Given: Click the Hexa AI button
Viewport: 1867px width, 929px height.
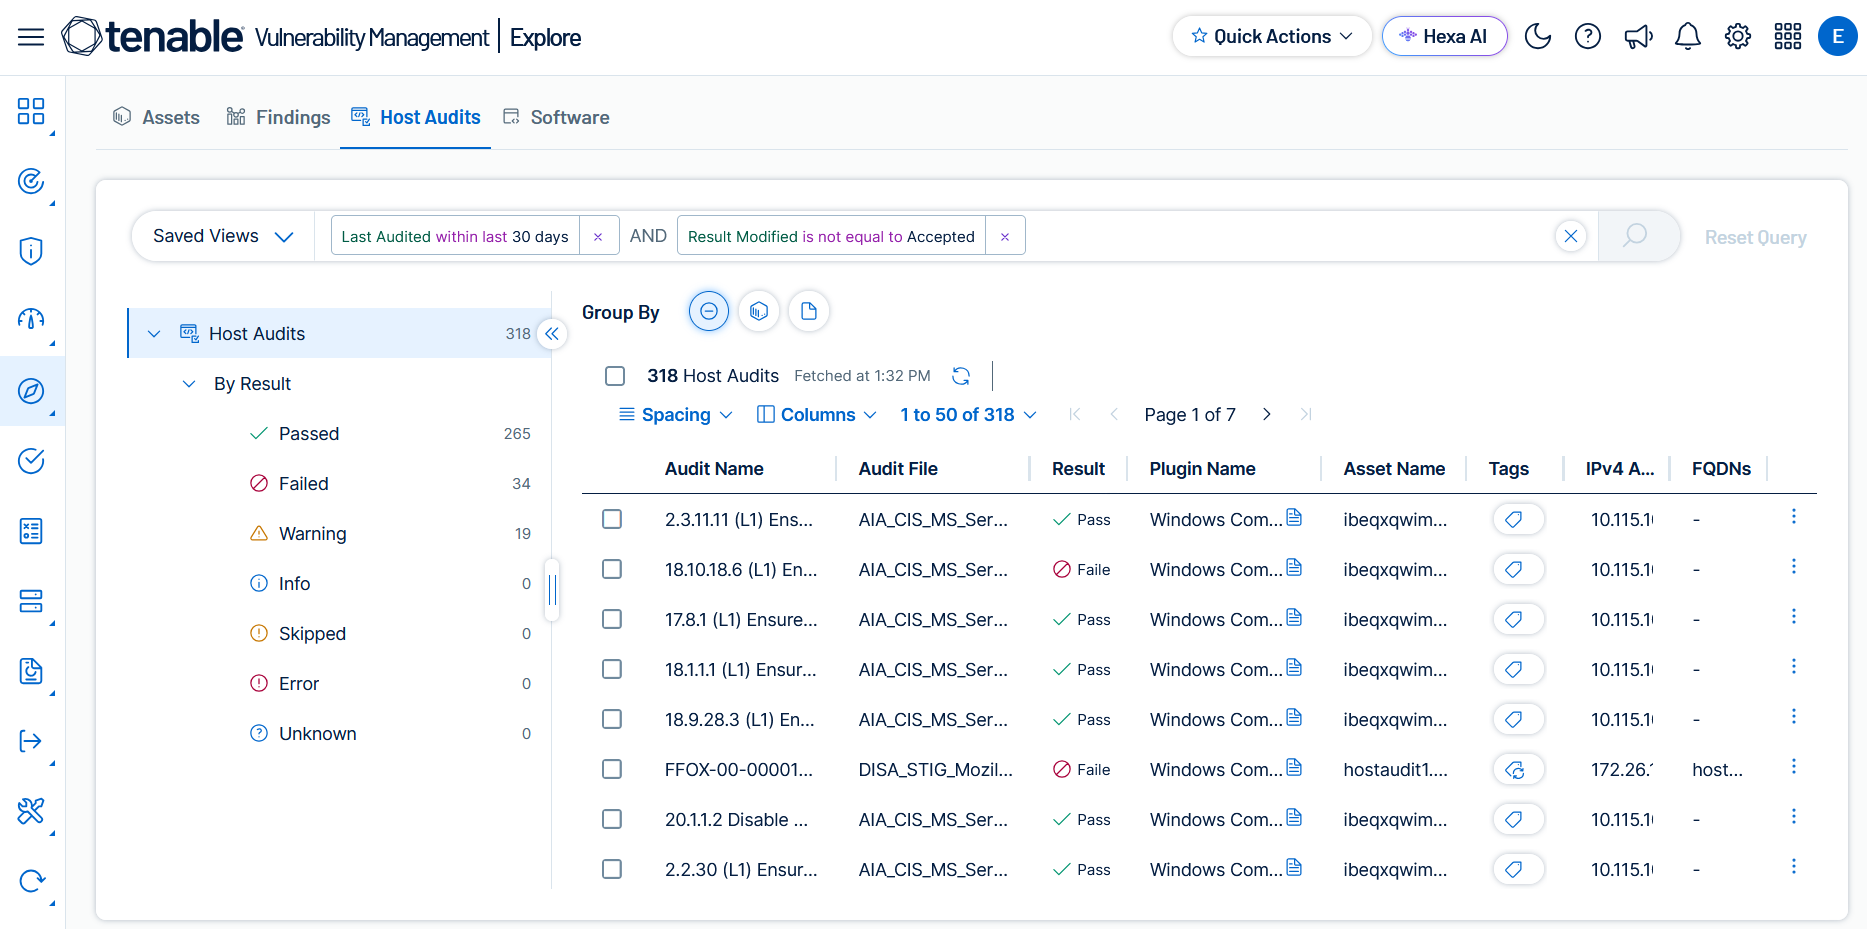Looking at the screenshot, I should [1444, 37].
